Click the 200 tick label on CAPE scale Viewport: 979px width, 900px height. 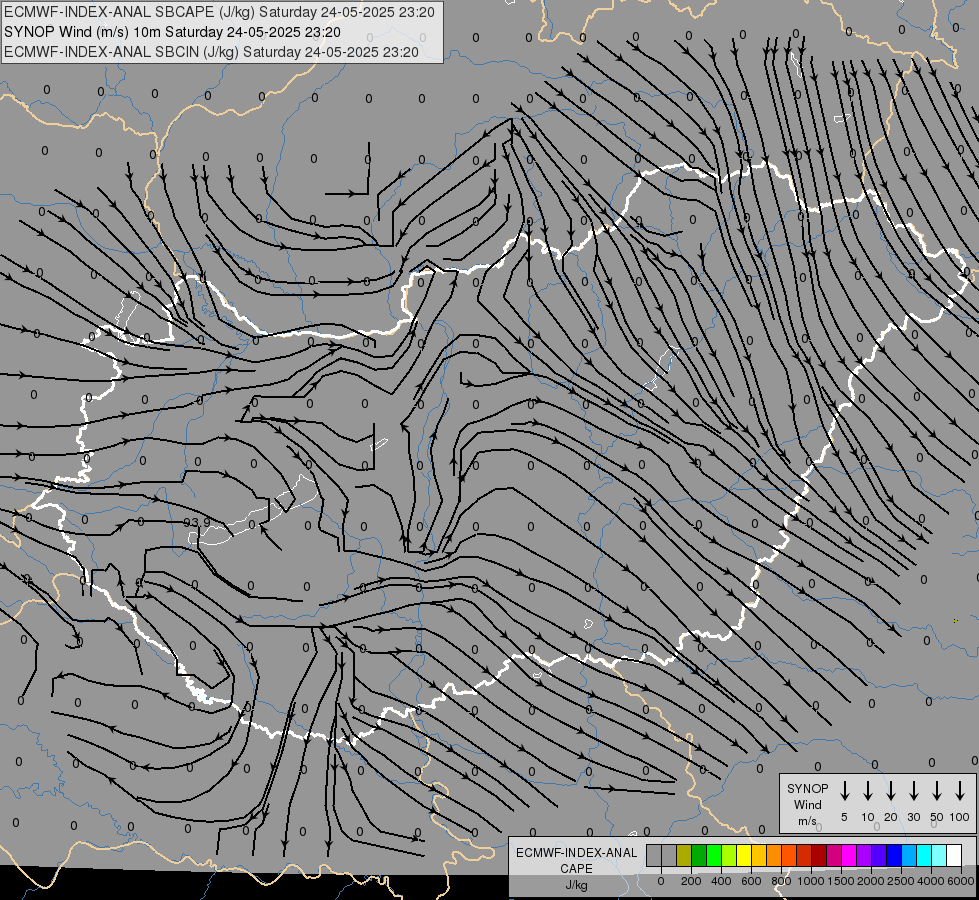click(691, 881)
